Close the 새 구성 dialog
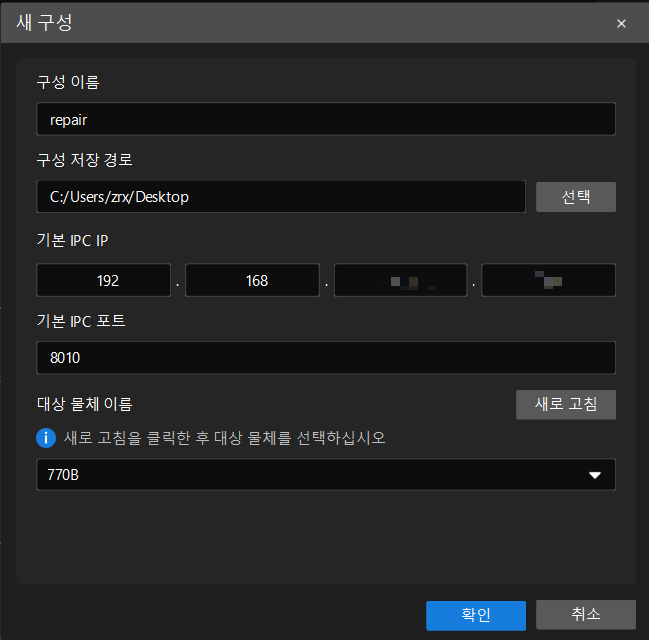 click(621, 24)
